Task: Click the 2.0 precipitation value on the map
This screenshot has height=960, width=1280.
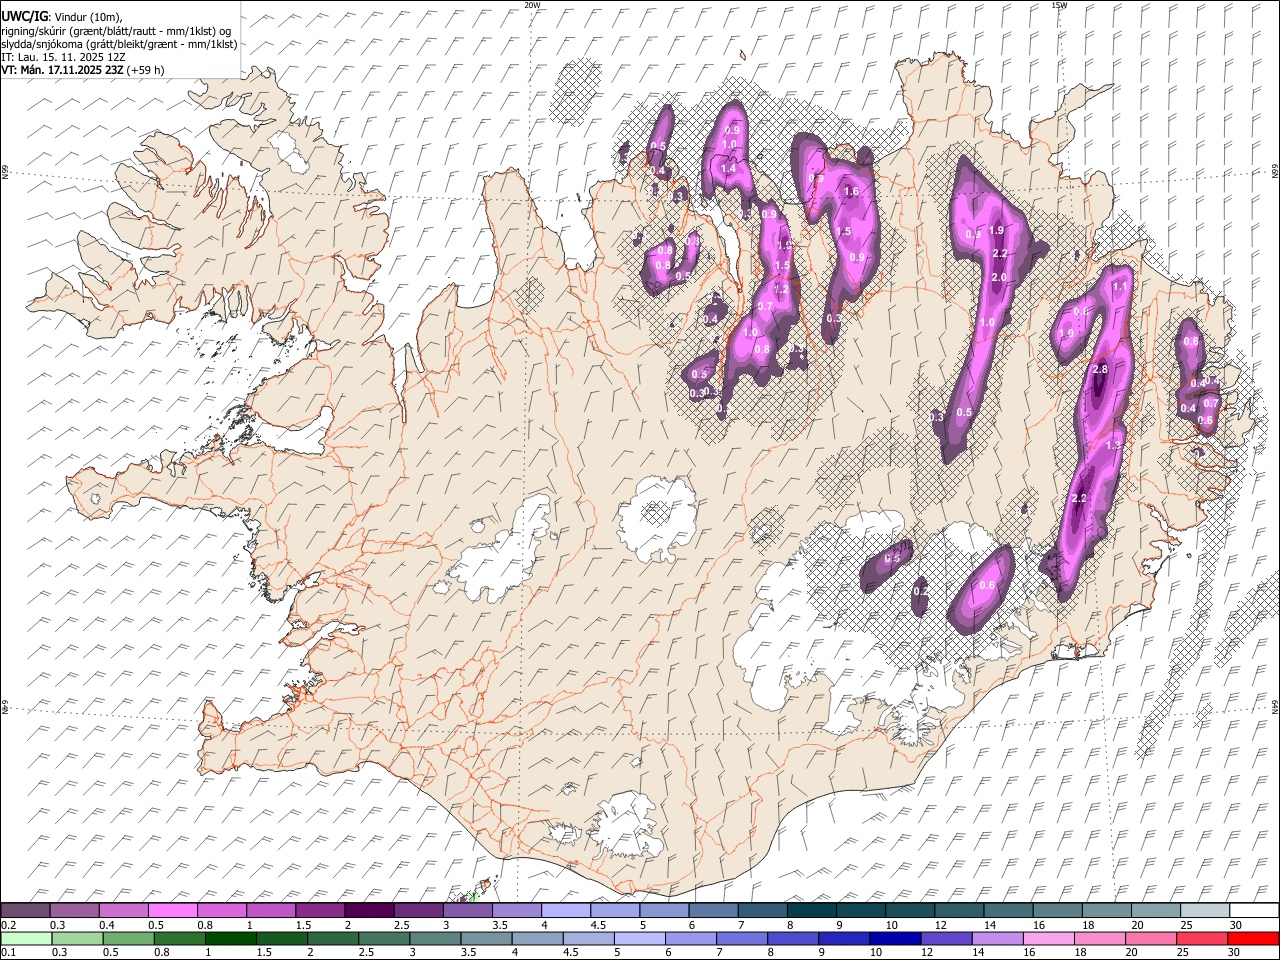Action: [998, 277]
